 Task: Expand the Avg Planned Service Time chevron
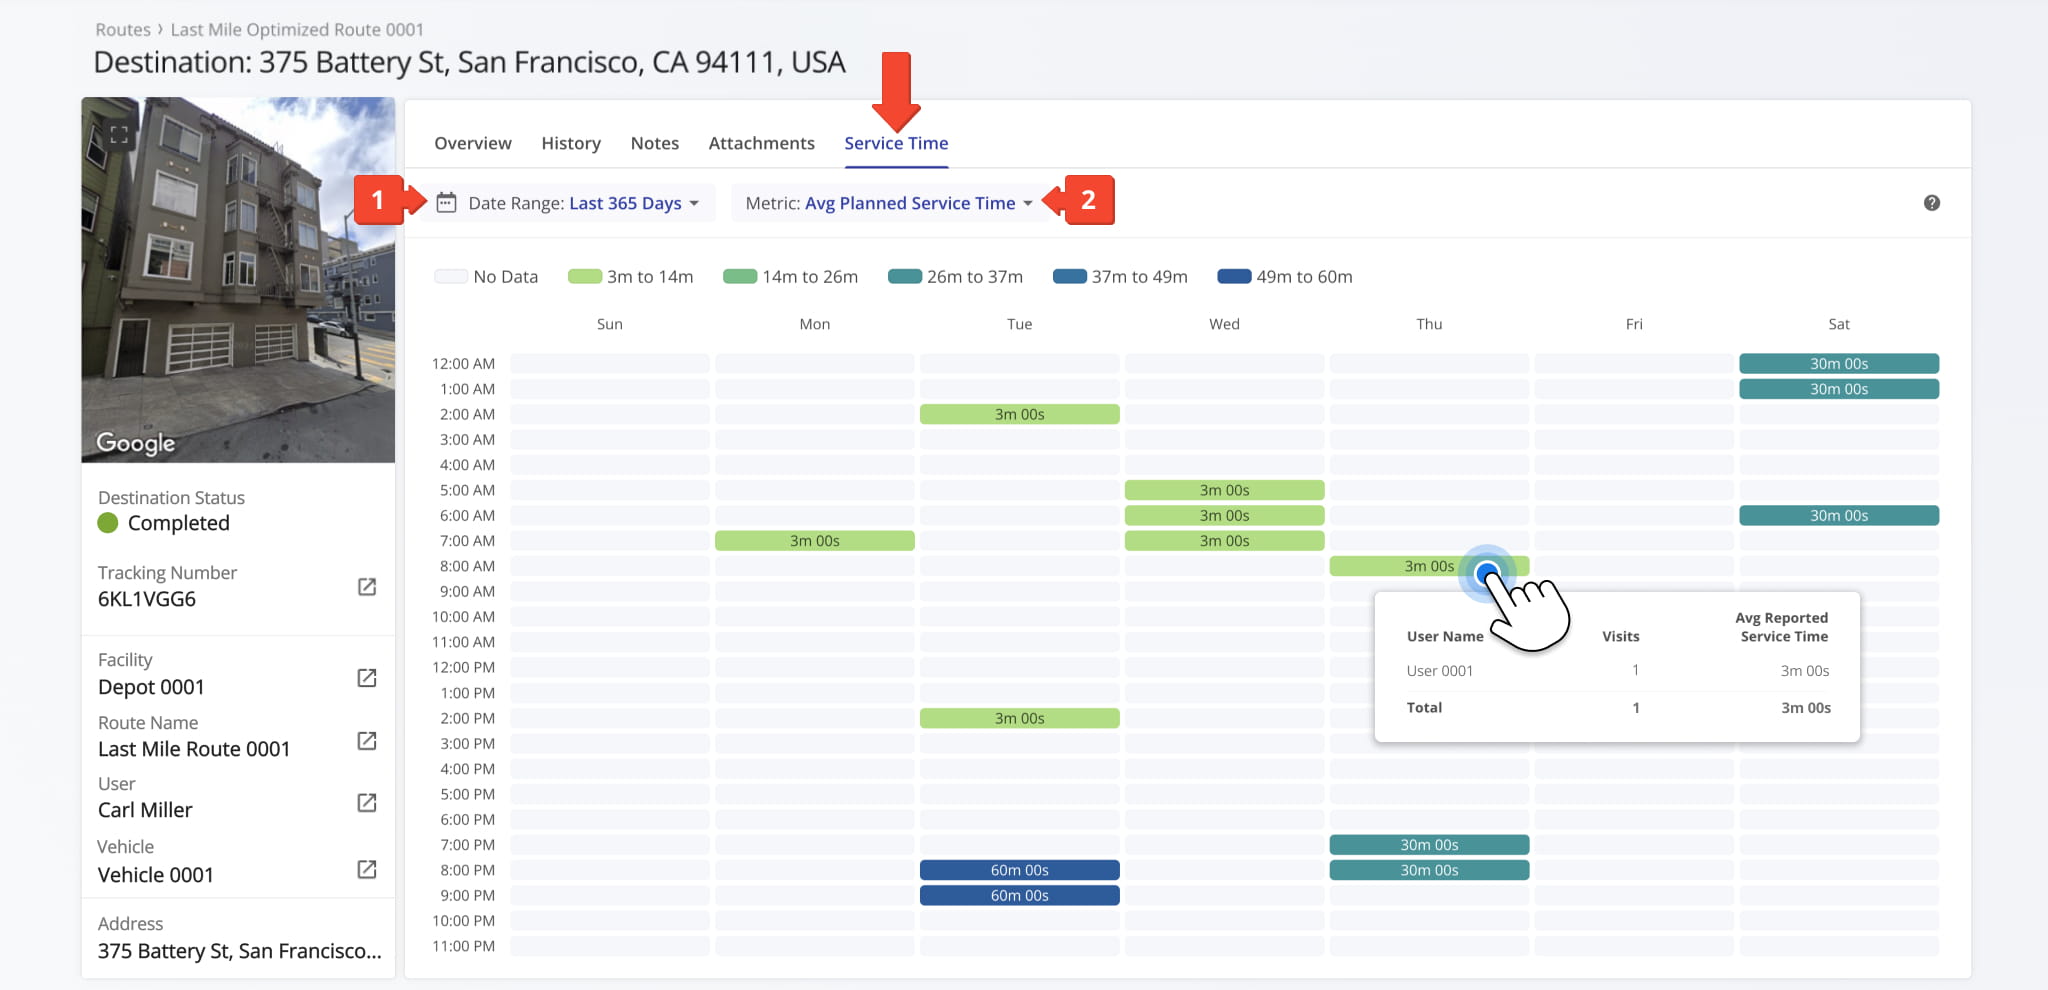pyautogui.click(x=1029, y=202)
